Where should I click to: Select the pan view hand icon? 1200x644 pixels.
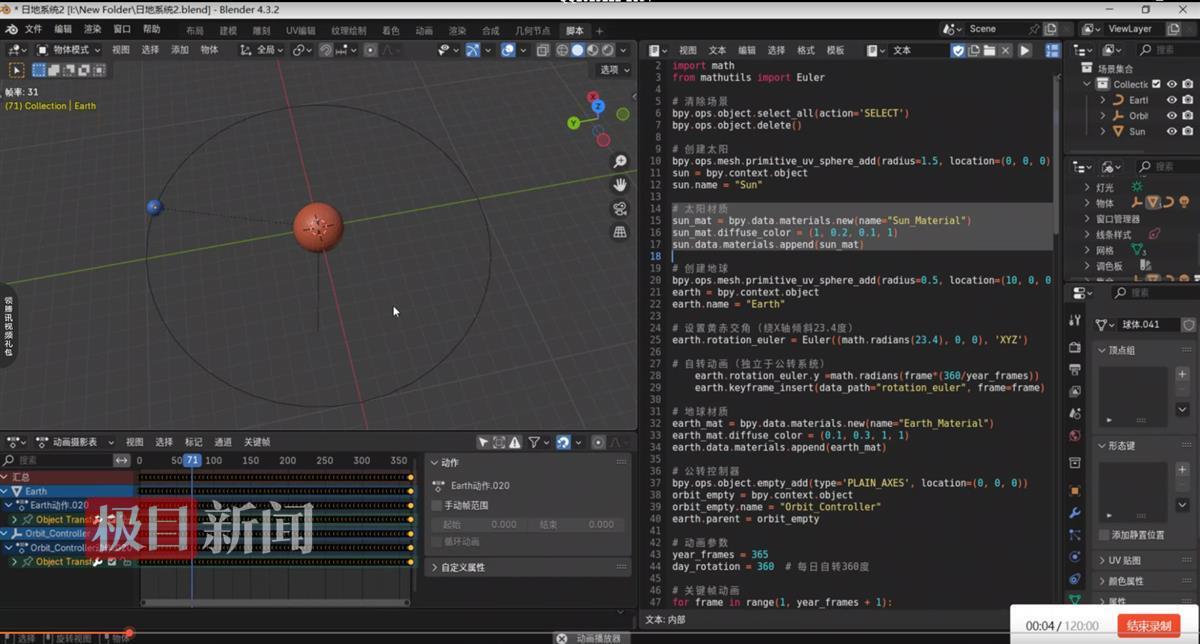click(620, 185)
